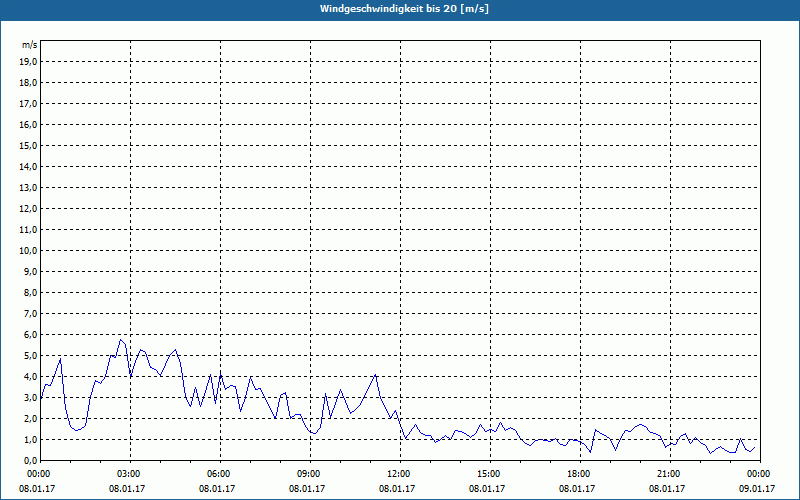This screenshot has height=500, width=800.
Task: Select the '2,0' y-axis value
Action: (x=30, y=418)
